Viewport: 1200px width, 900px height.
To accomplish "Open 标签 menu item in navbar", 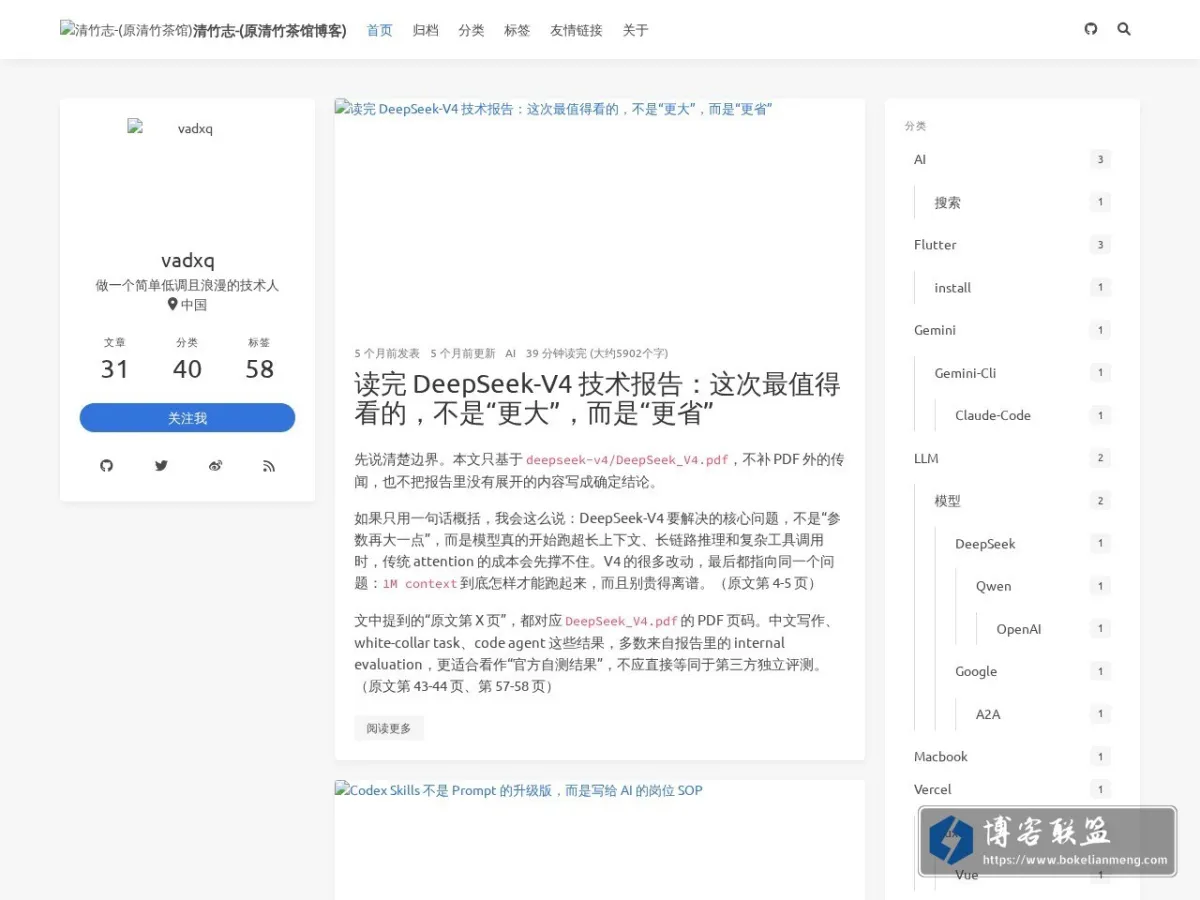I will click(x=517, y=30).
